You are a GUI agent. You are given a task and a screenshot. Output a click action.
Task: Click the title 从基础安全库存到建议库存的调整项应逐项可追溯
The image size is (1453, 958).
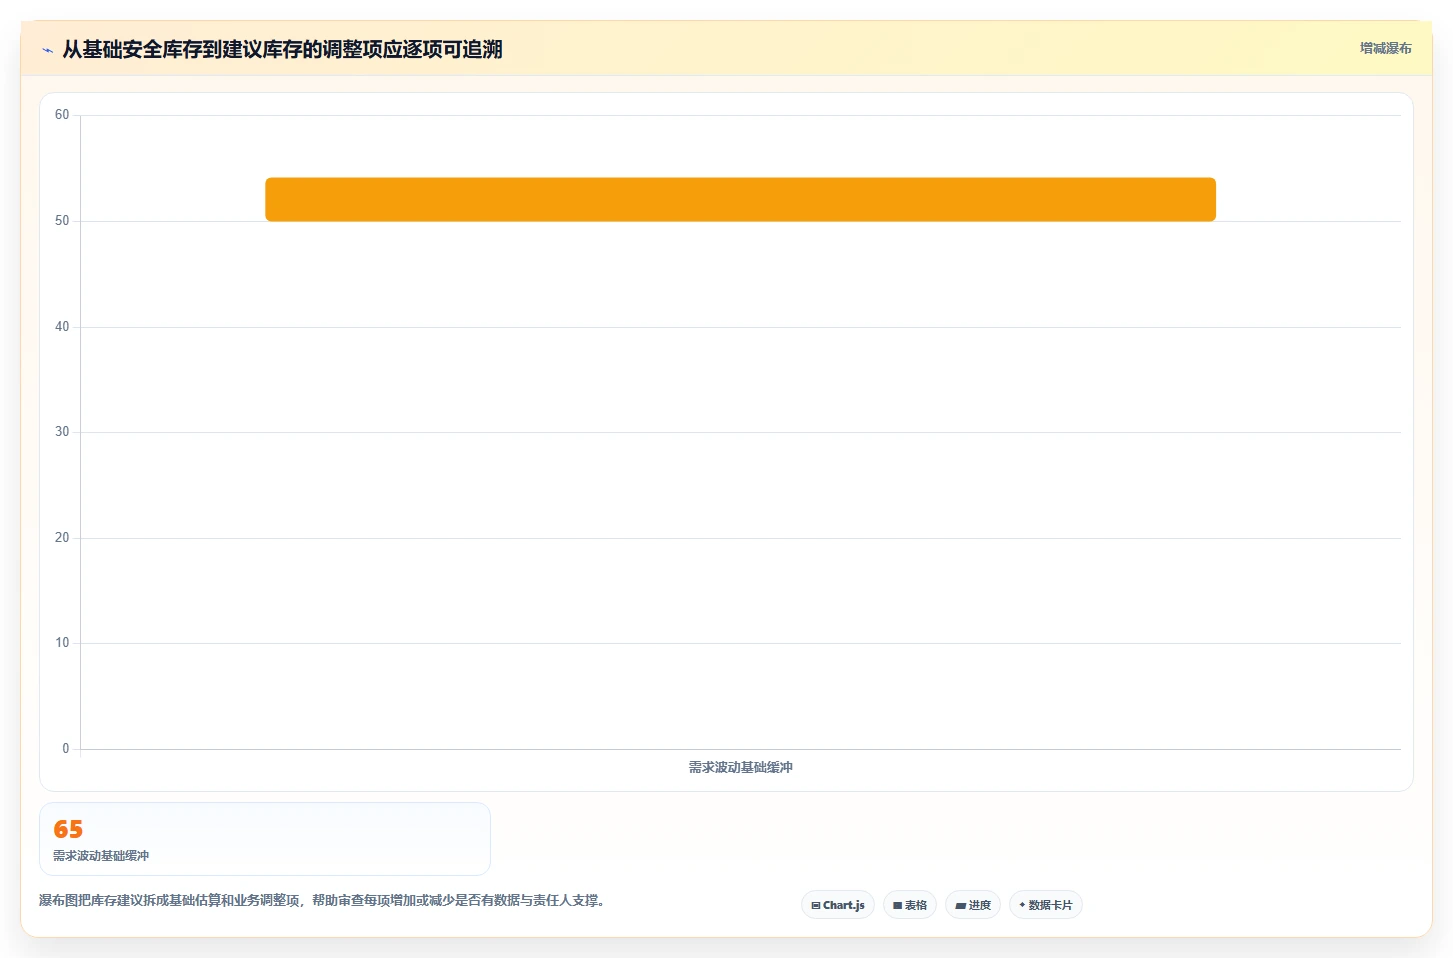[x=282, y=49]
